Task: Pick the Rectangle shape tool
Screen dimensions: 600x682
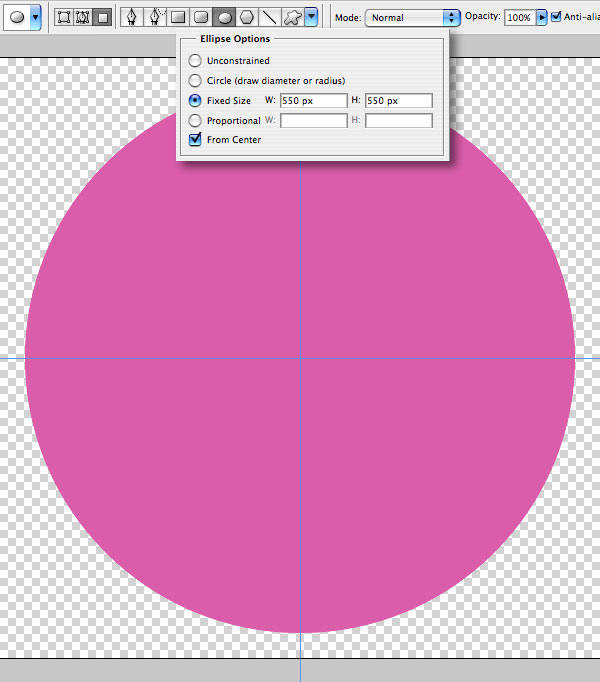Action: [178, 17]
